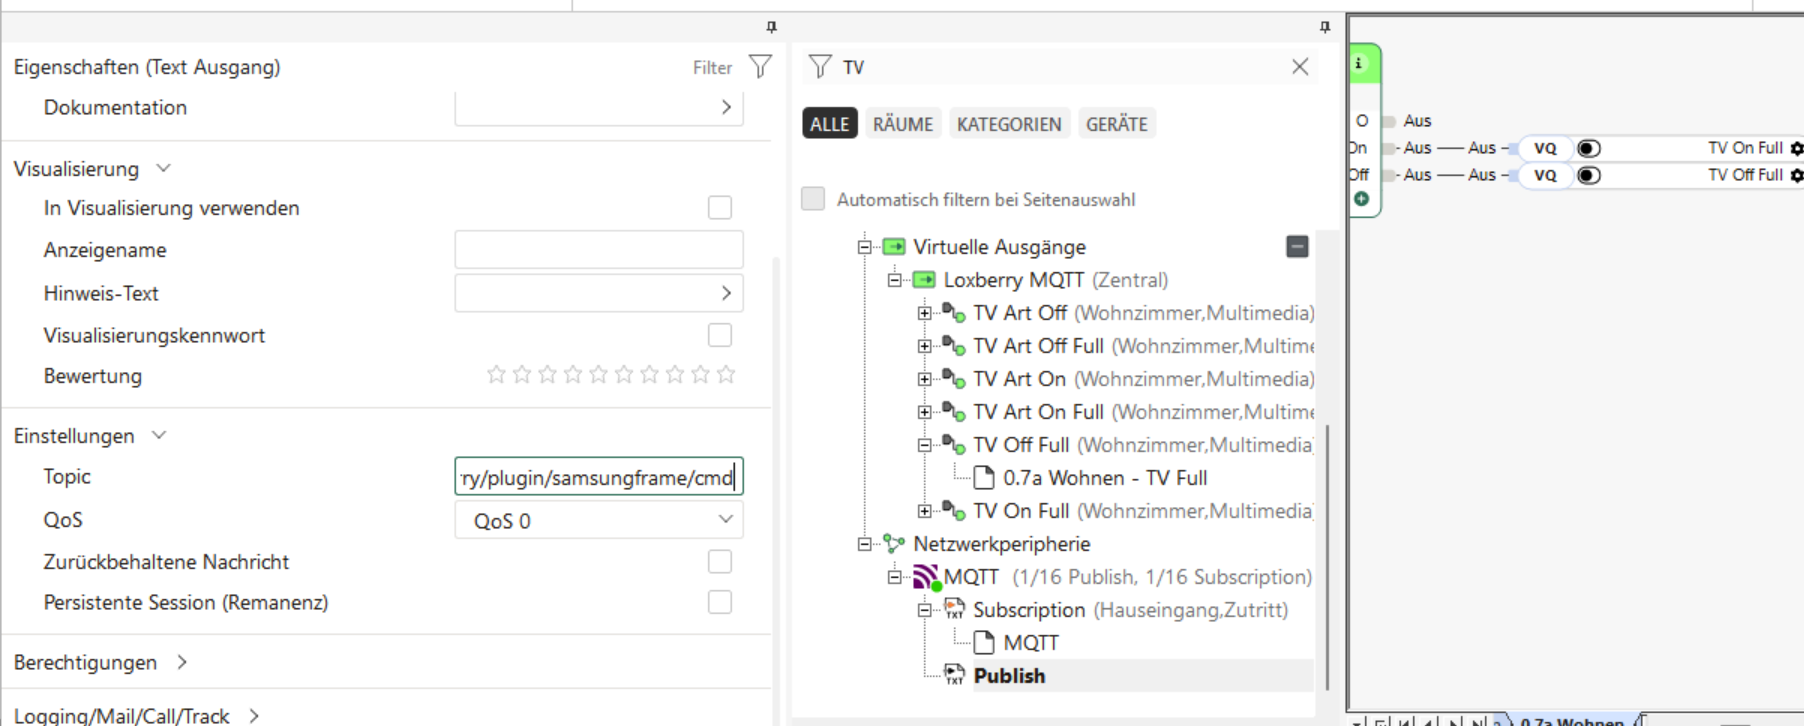Click the Anzeigename input field
This screenshot has width=1804, height=726.
pos(599,250)
